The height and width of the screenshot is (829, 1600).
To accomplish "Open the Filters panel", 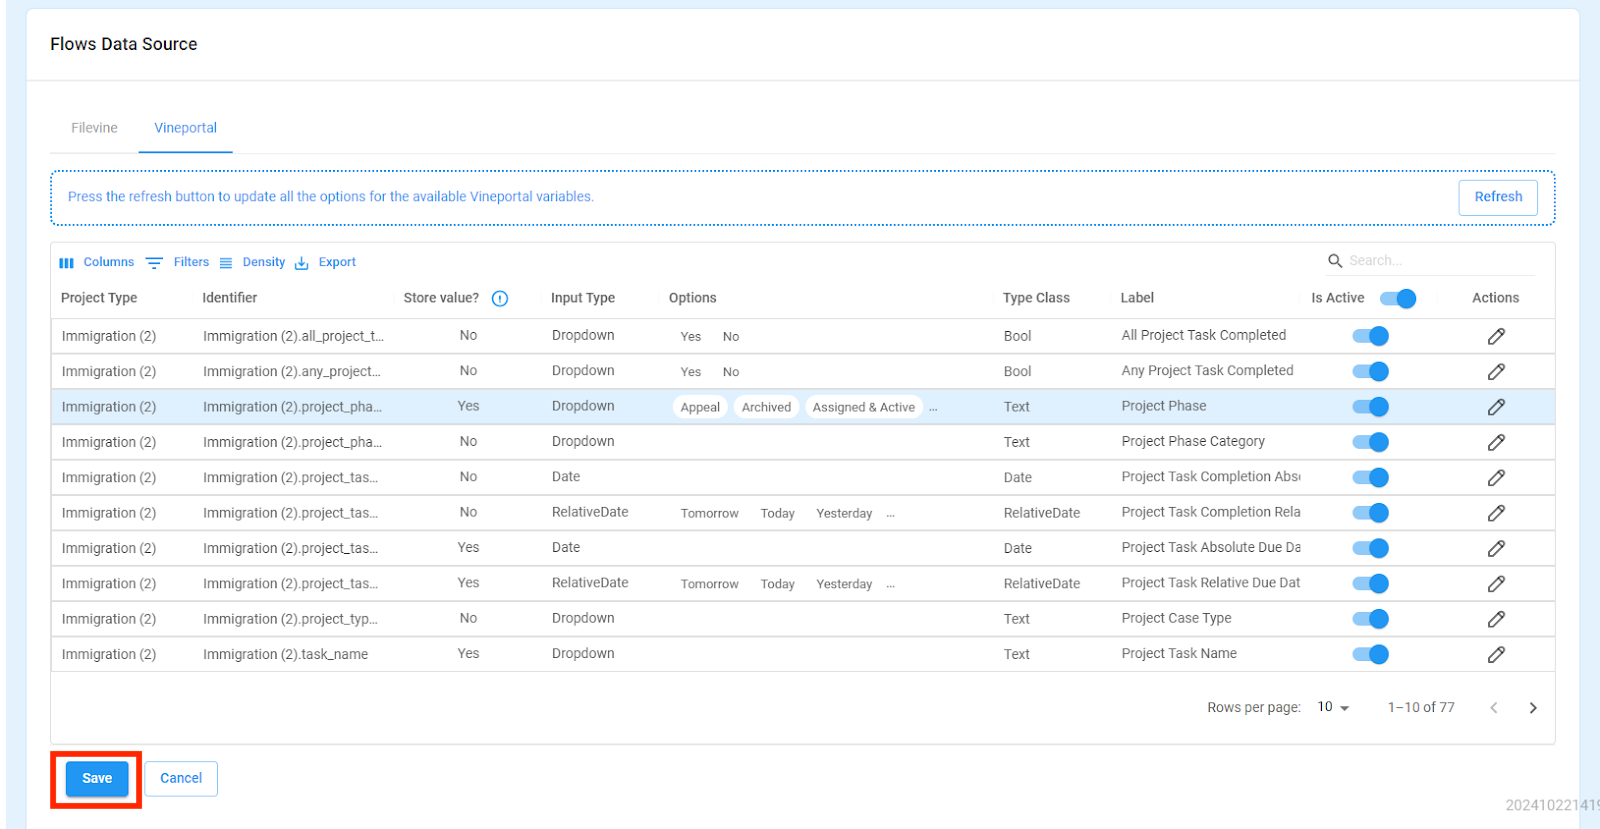I will point(178,262).
